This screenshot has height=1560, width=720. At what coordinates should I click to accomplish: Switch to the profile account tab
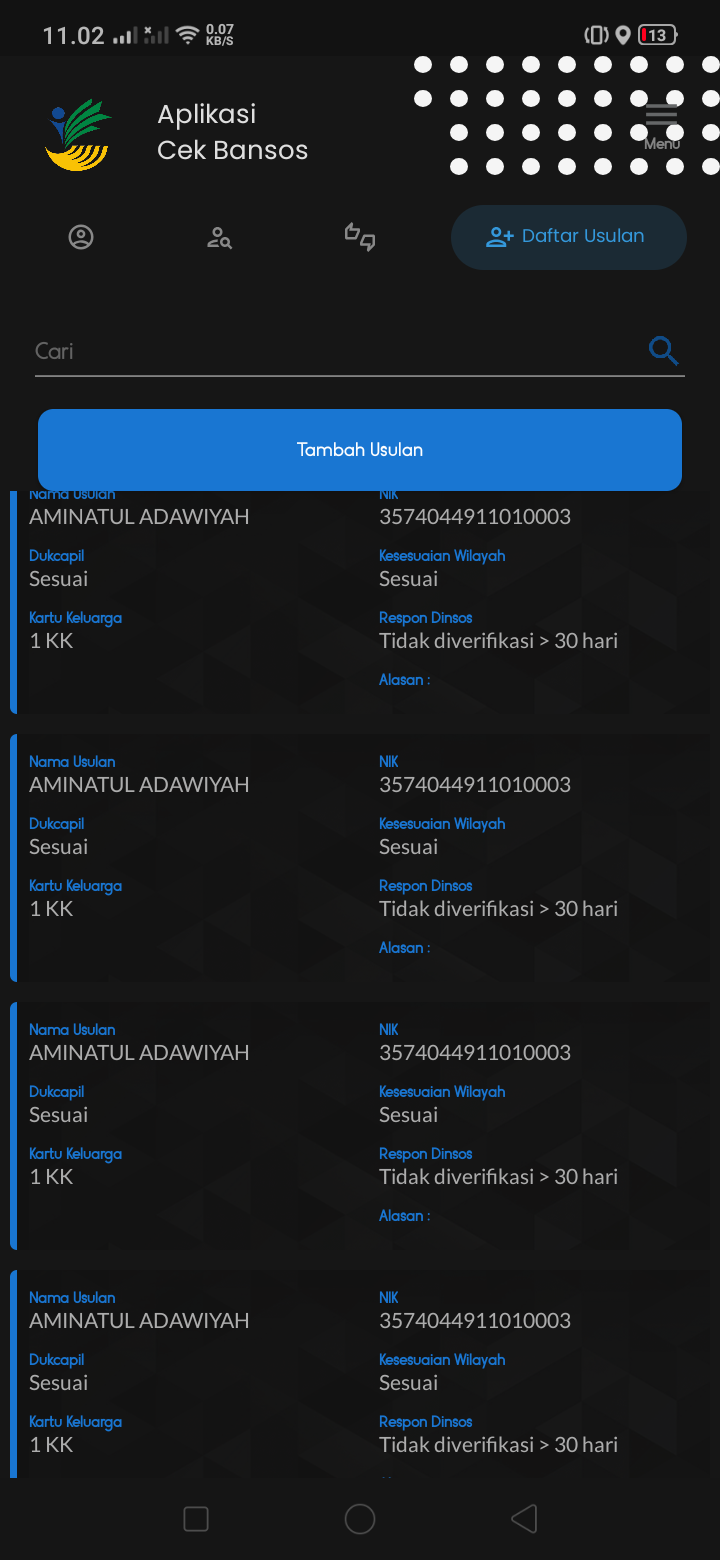coord(81,237)
